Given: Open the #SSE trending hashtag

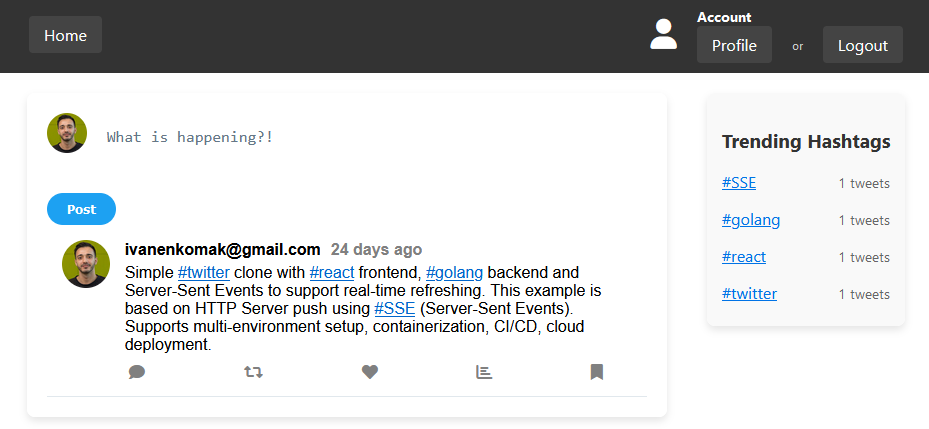Looking at the screenshot, I should [739, 183].
